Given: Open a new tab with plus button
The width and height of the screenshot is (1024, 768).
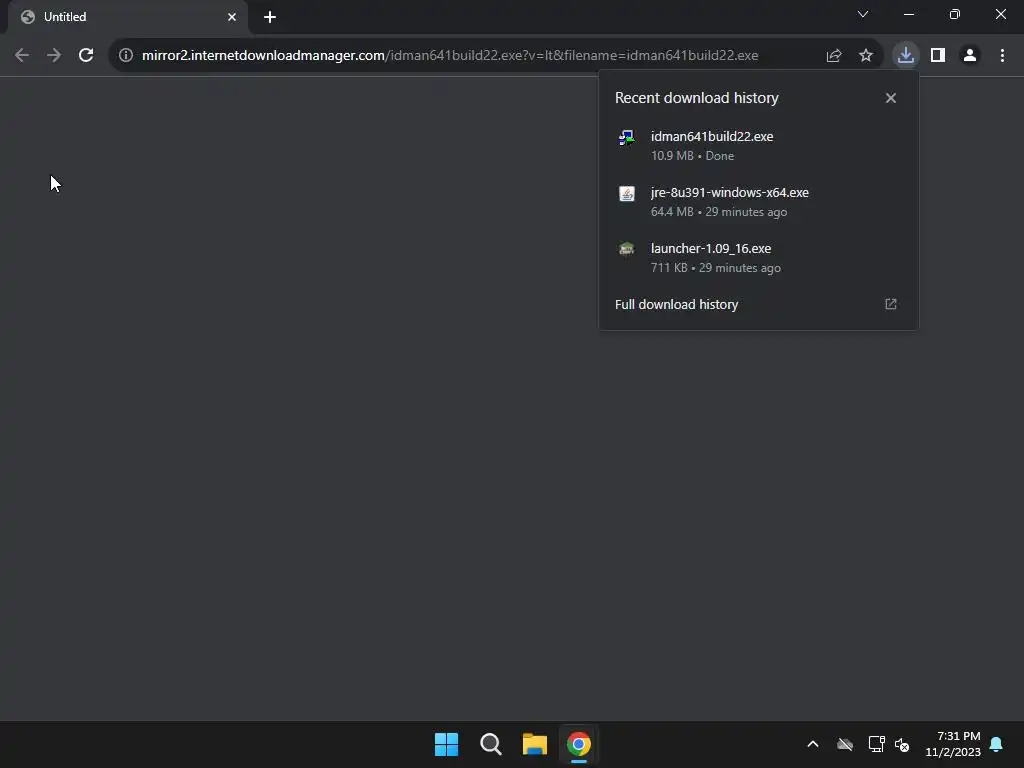Looking at the screenshot, I should (x=270, y=17).
